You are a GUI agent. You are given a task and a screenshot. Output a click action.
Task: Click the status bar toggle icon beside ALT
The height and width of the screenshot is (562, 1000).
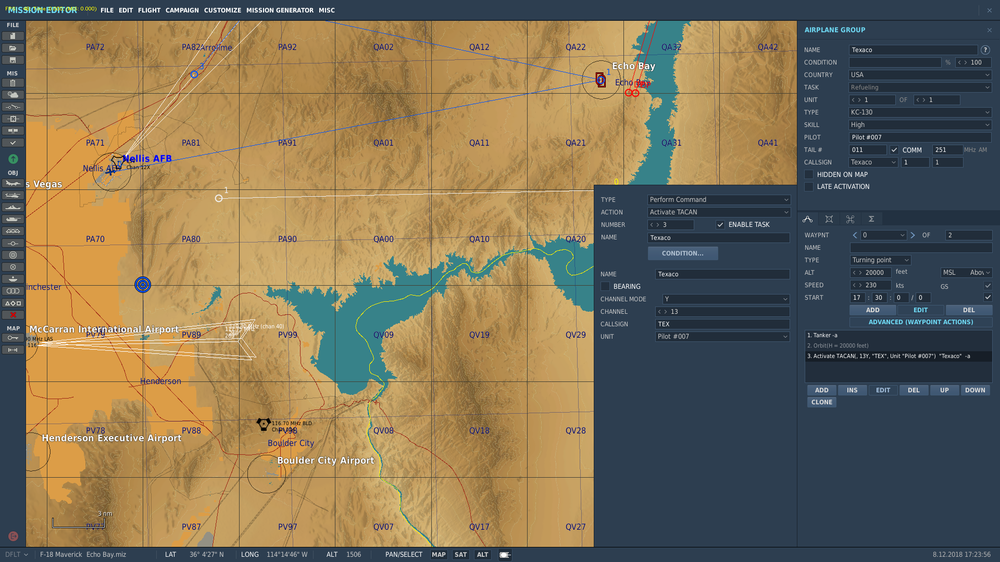tap(504, 555)
